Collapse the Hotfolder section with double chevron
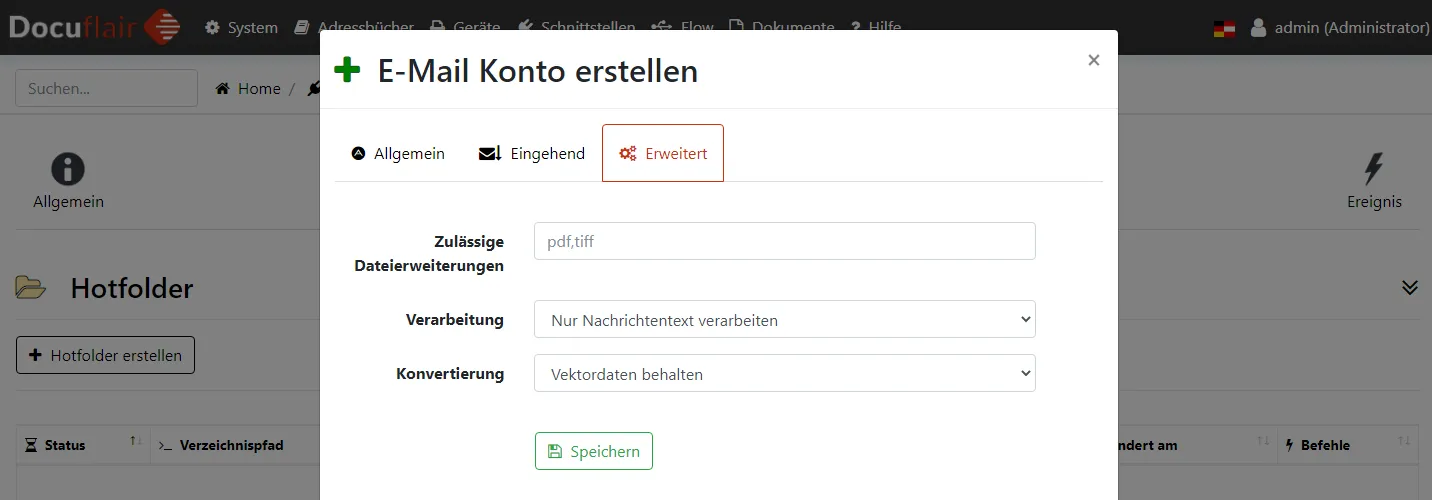1432x500 pixels. click(x=1409, y=288)
